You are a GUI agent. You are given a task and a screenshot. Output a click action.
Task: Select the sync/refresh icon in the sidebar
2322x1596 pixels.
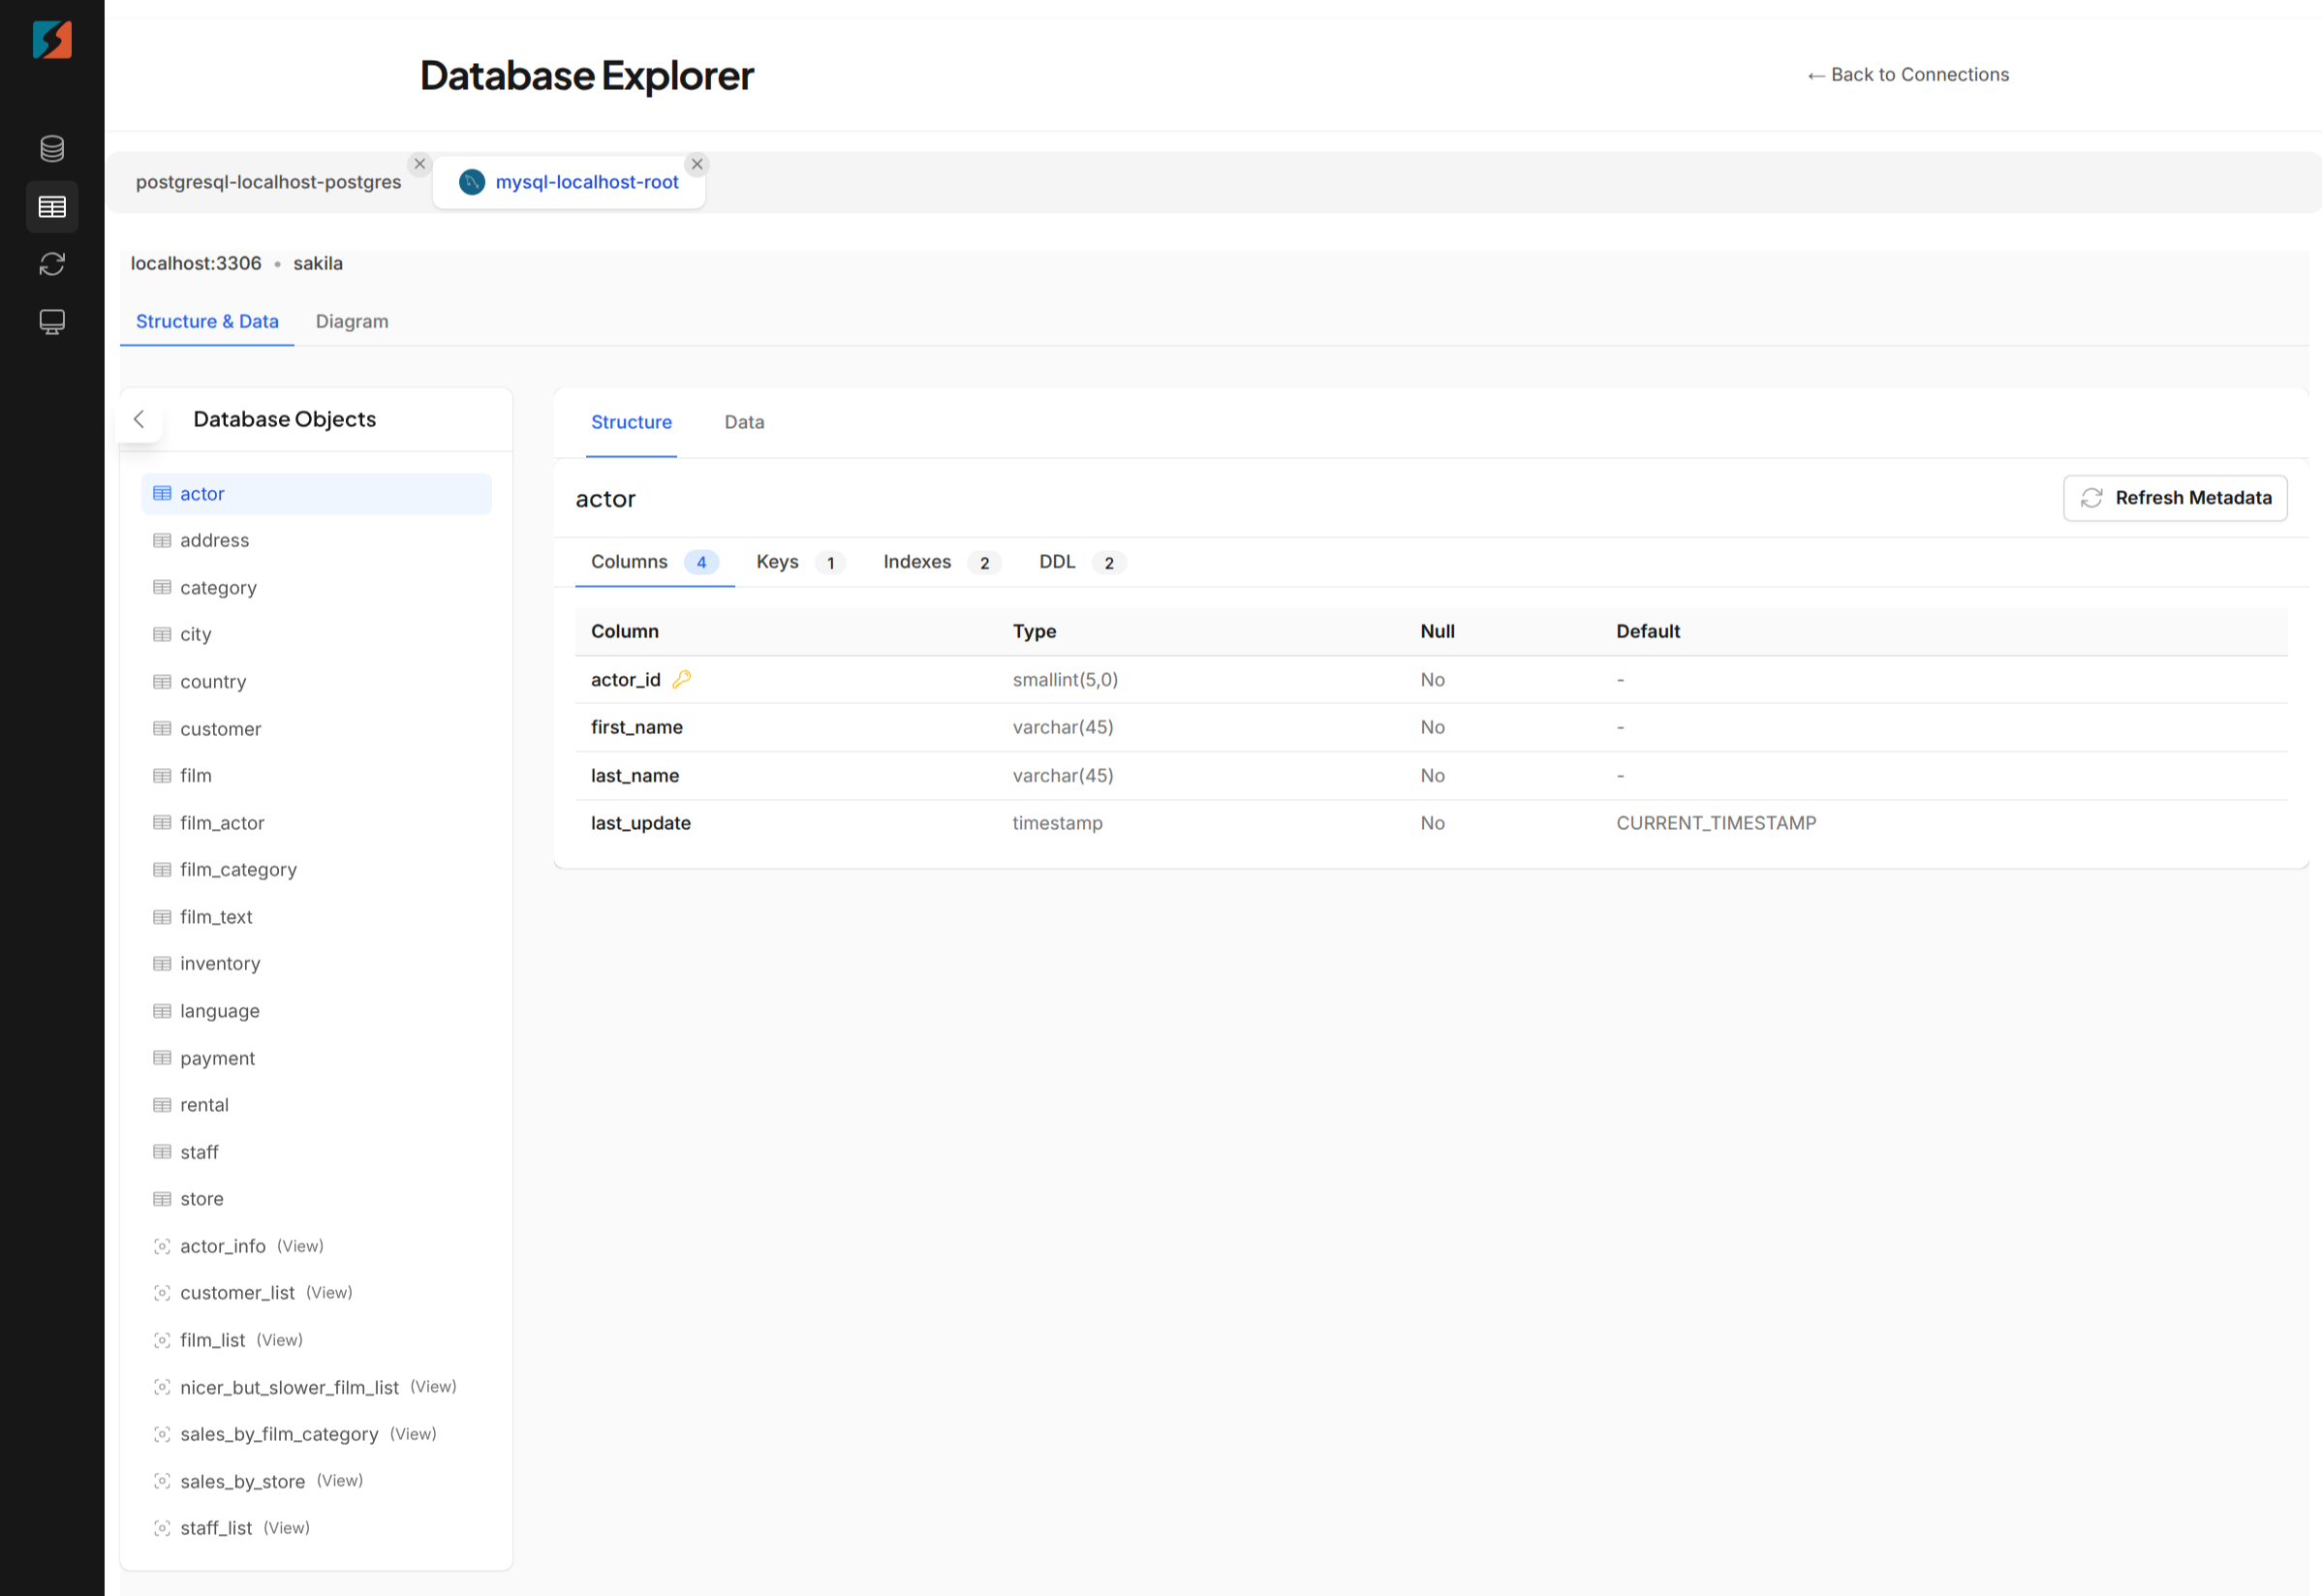click(52, 264)
